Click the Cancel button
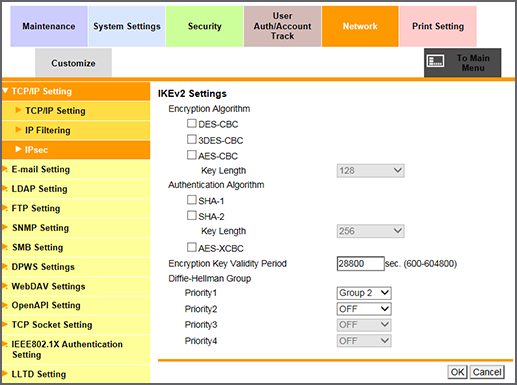 click(x=487, y=372)
